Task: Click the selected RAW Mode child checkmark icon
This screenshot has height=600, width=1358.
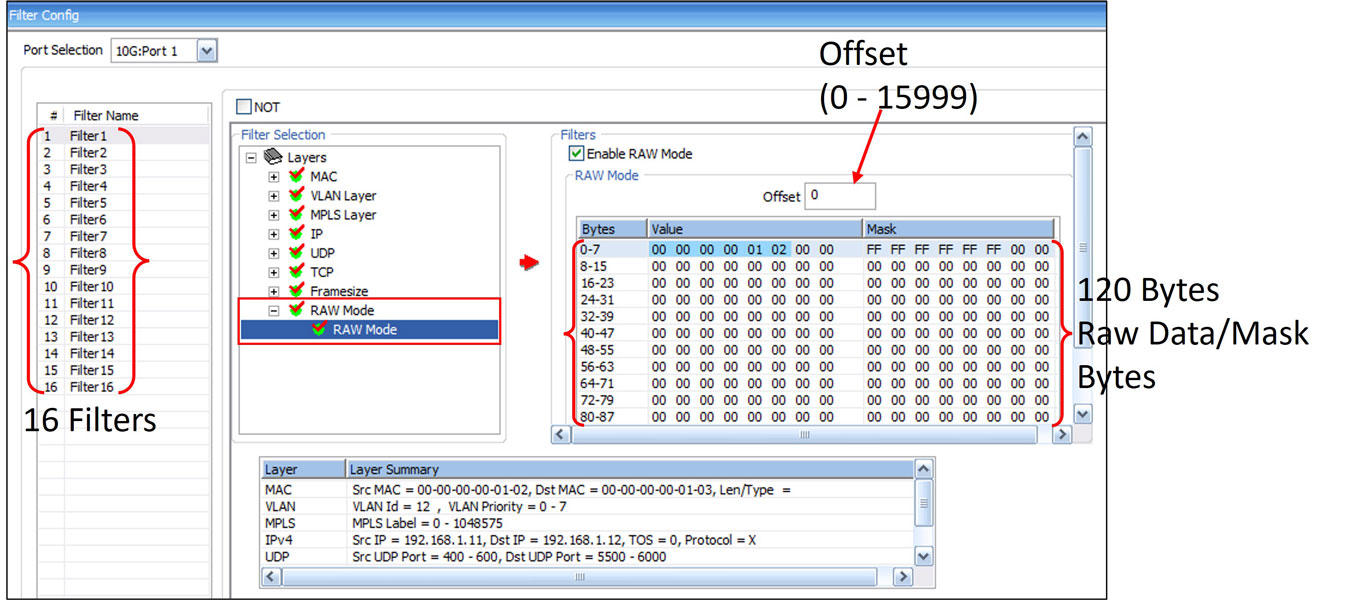Action: point(319,329)
